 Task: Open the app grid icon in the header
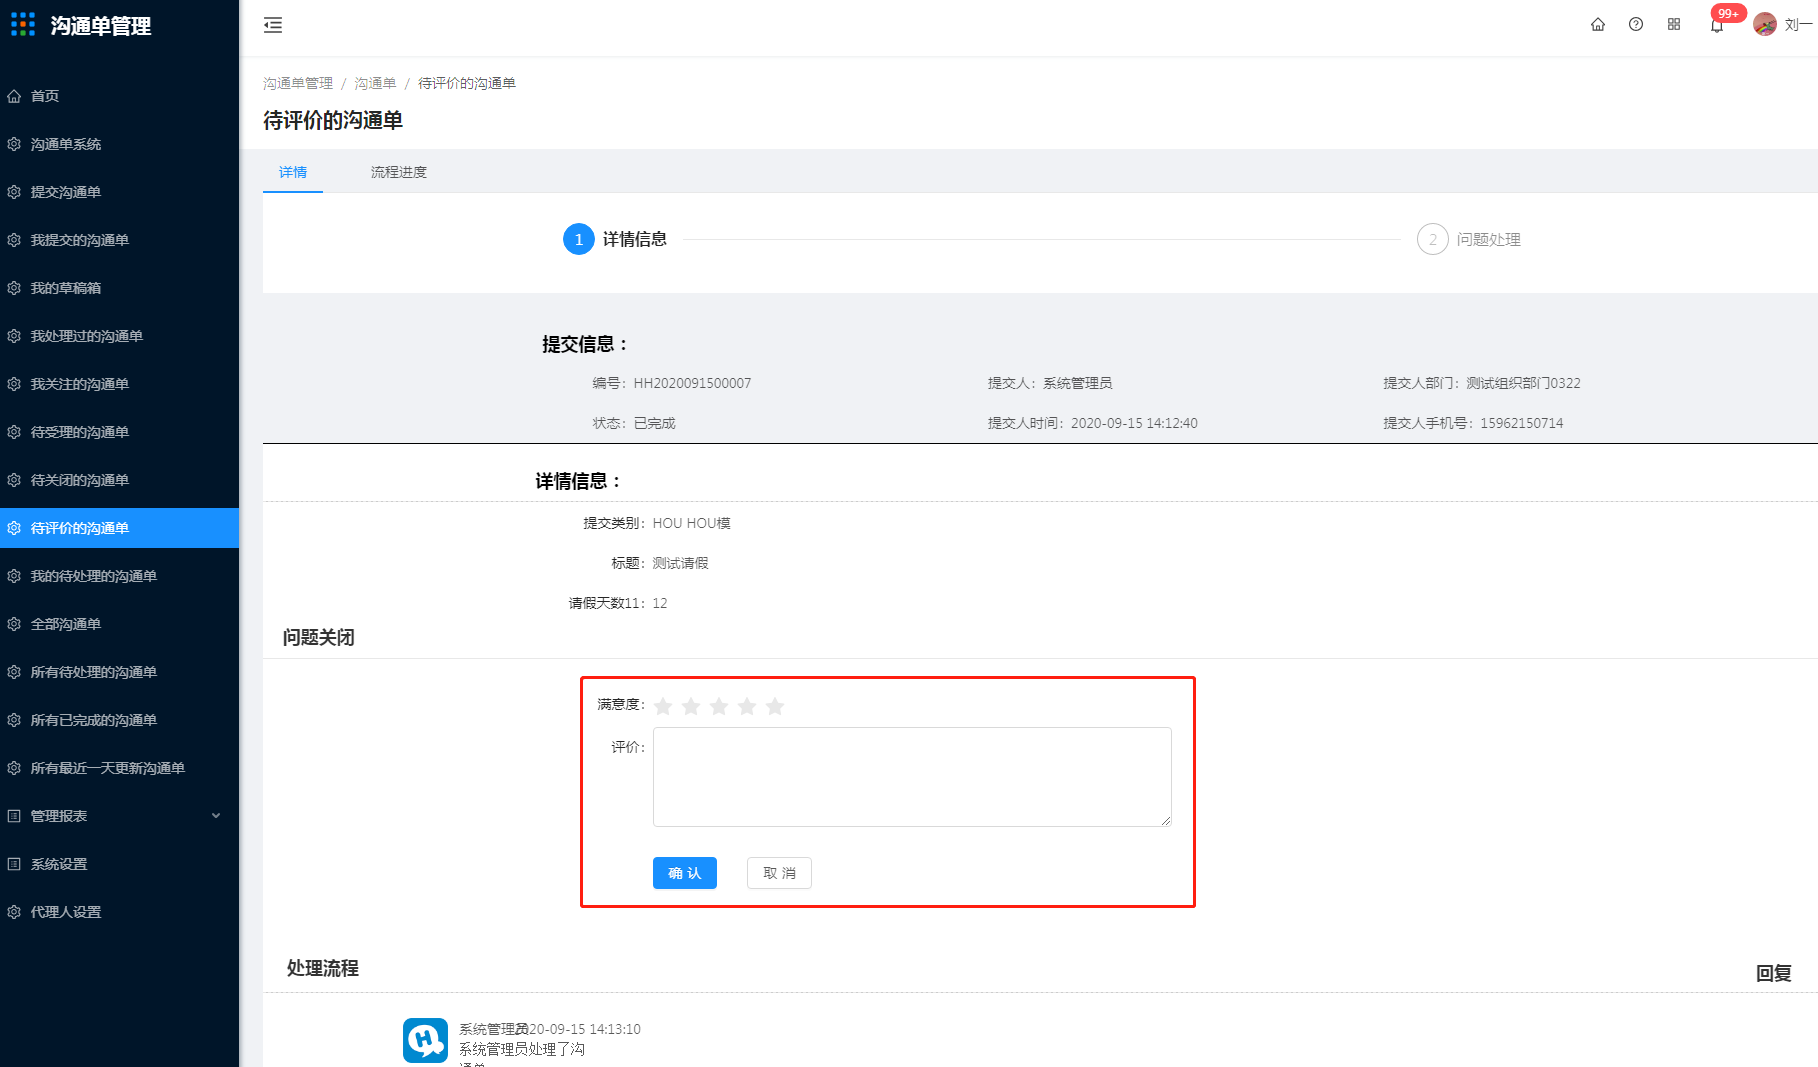[x=1674, y=24]
